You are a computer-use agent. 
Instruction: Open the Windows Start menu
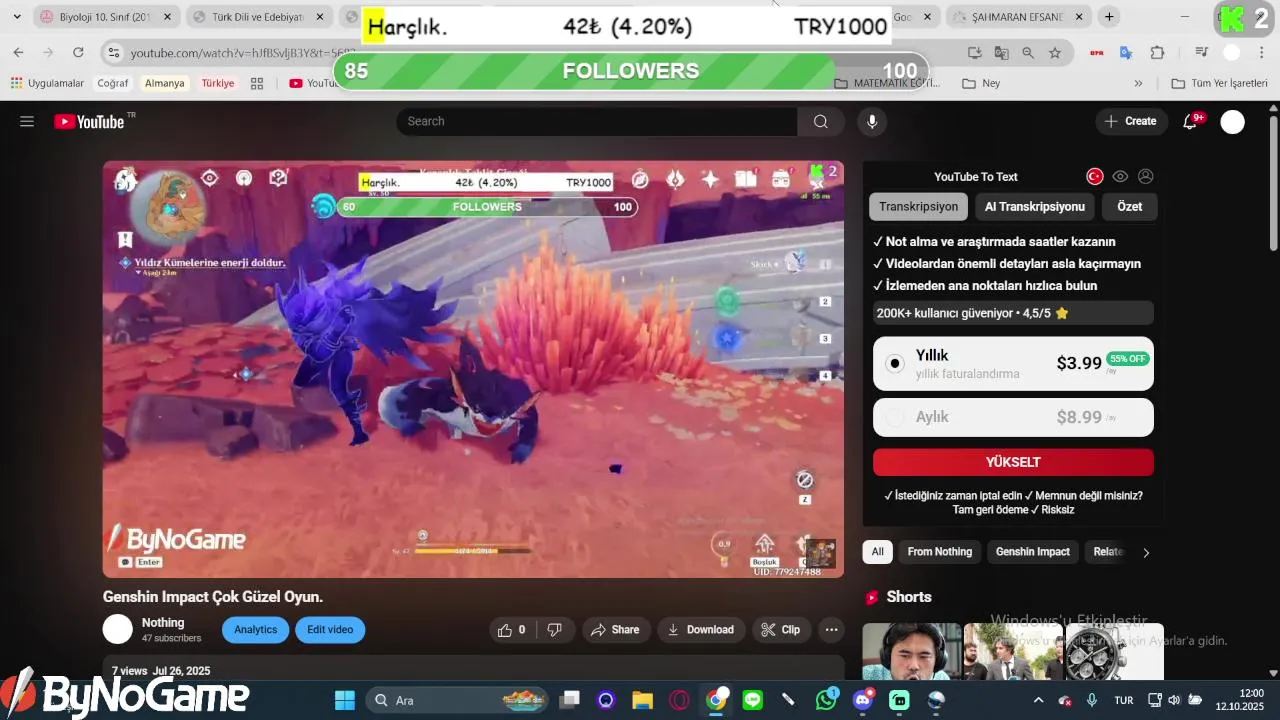pos(345,700)
